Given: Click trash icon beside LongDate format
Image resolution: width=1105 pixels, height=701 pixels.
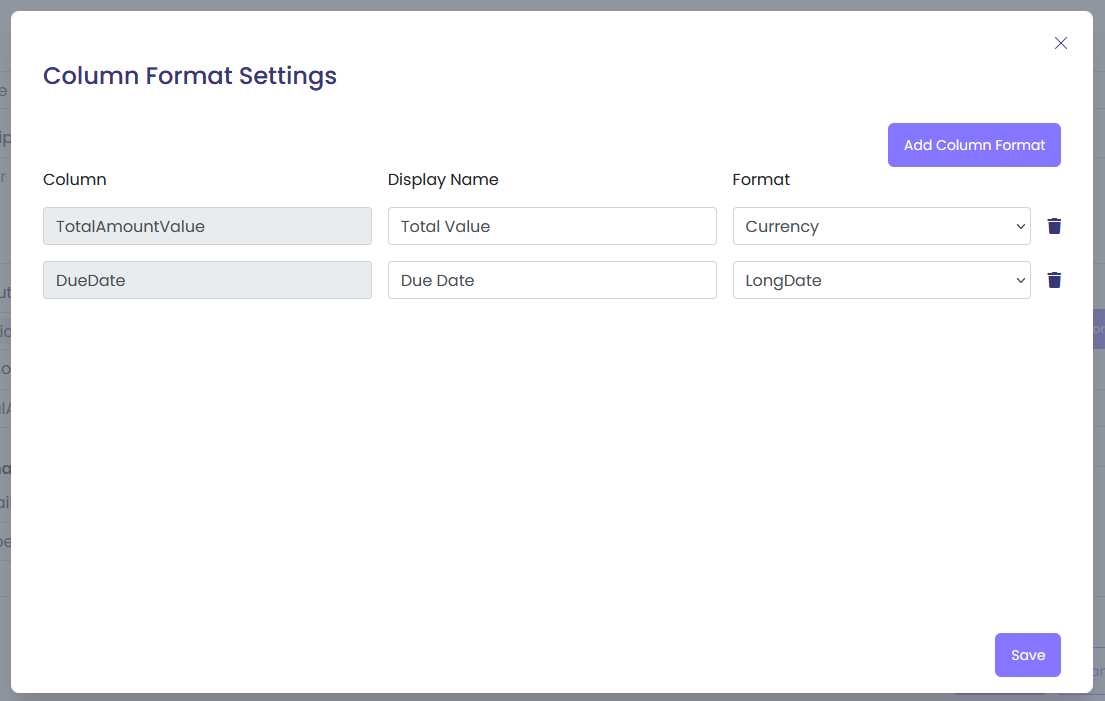Looking at the screenshot, I should [1054, 280].
